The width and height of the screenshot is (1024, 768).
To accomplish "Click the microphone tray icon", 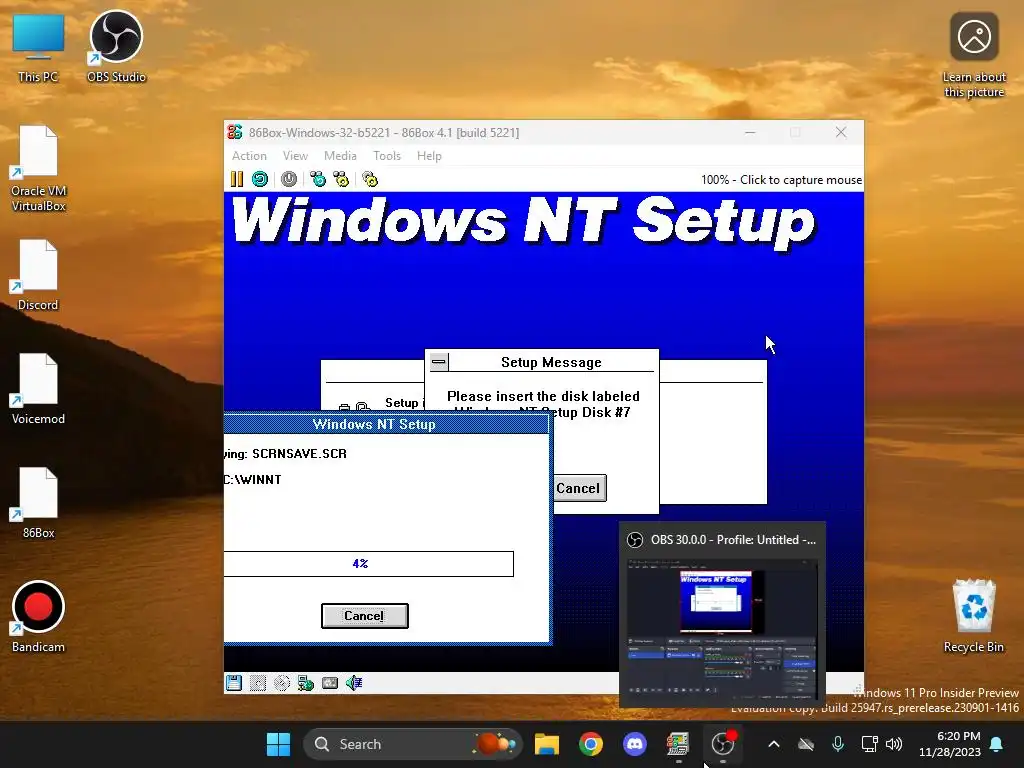I will [x=838, y=744].
